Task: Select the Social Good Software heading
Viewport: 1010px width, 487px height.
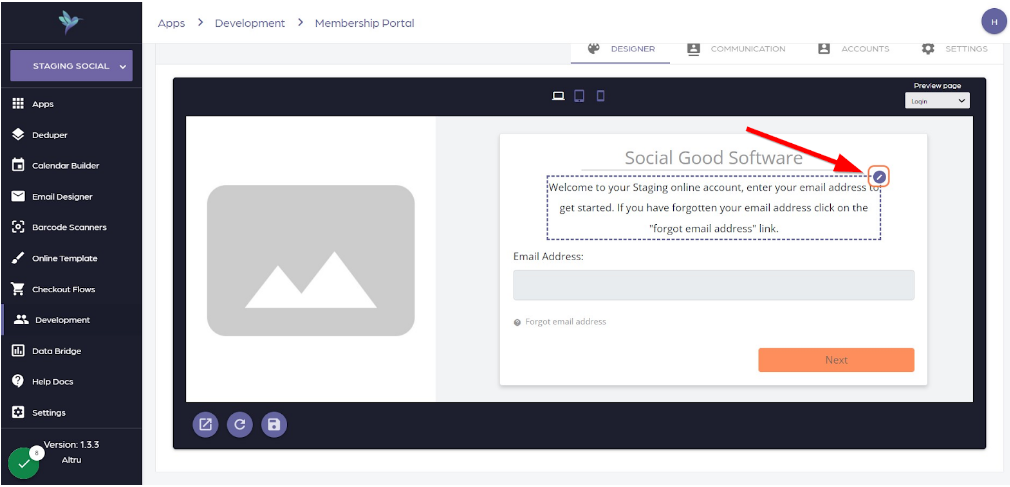Action: click(714, 157)
